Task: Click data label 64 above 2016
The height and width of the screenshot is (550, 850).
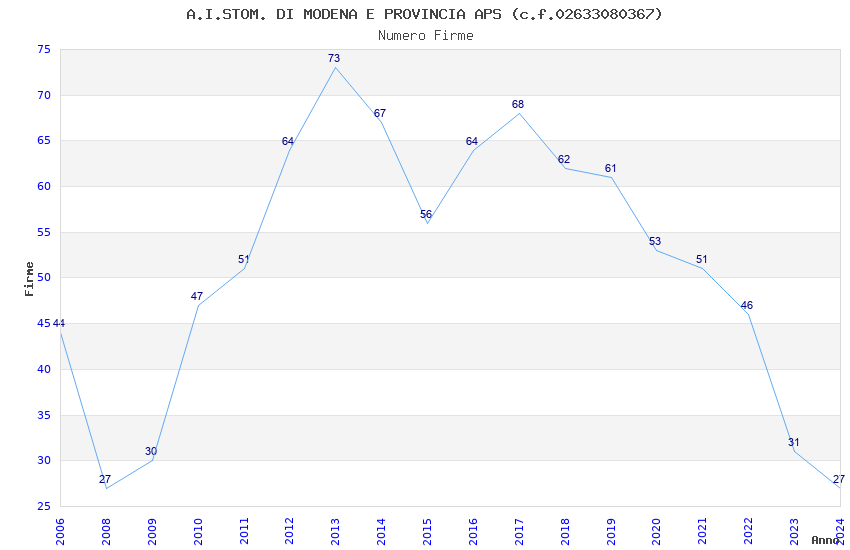Action: coord(472,141)
